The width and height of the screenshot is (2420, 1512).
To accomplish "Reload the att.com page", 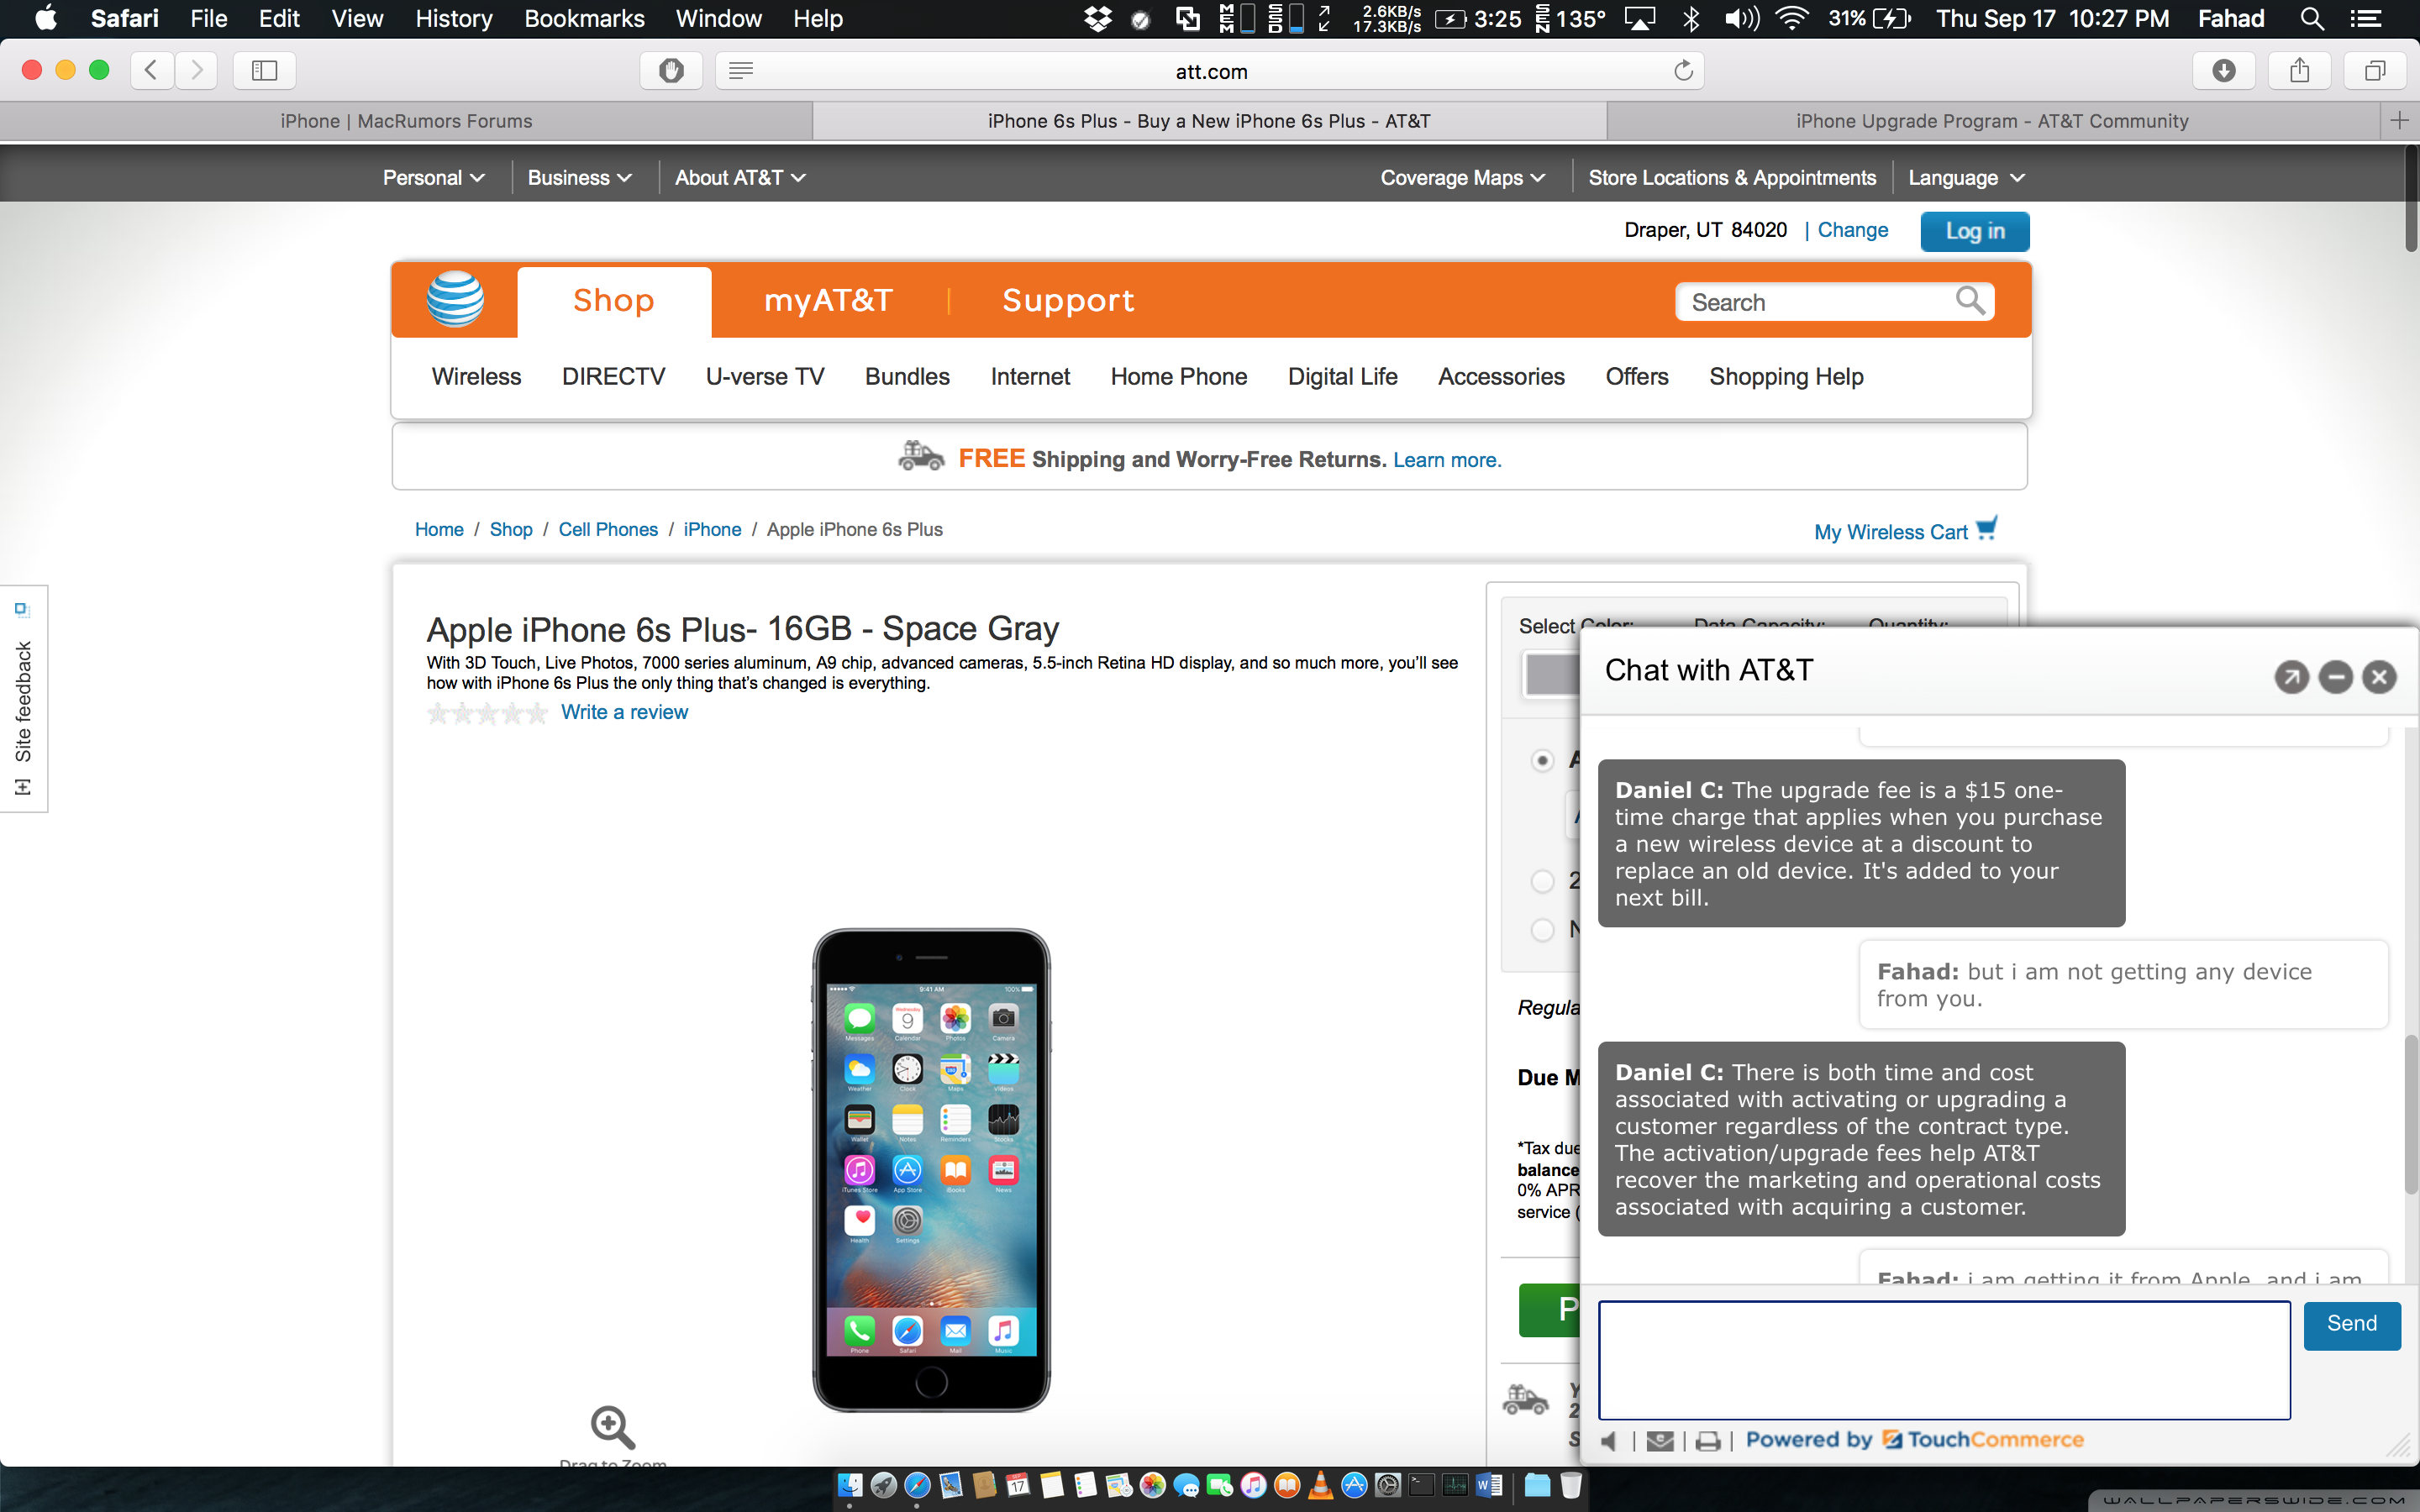I will click(1683, 70).
